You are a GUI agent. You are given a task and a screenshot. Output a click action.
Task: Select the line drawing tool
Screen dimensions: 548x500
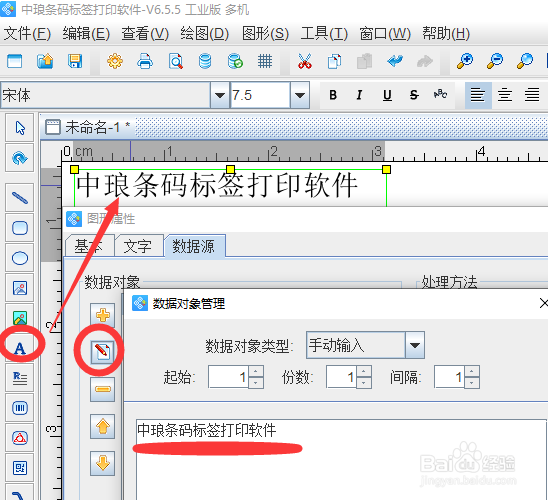(x=20, y=198)
